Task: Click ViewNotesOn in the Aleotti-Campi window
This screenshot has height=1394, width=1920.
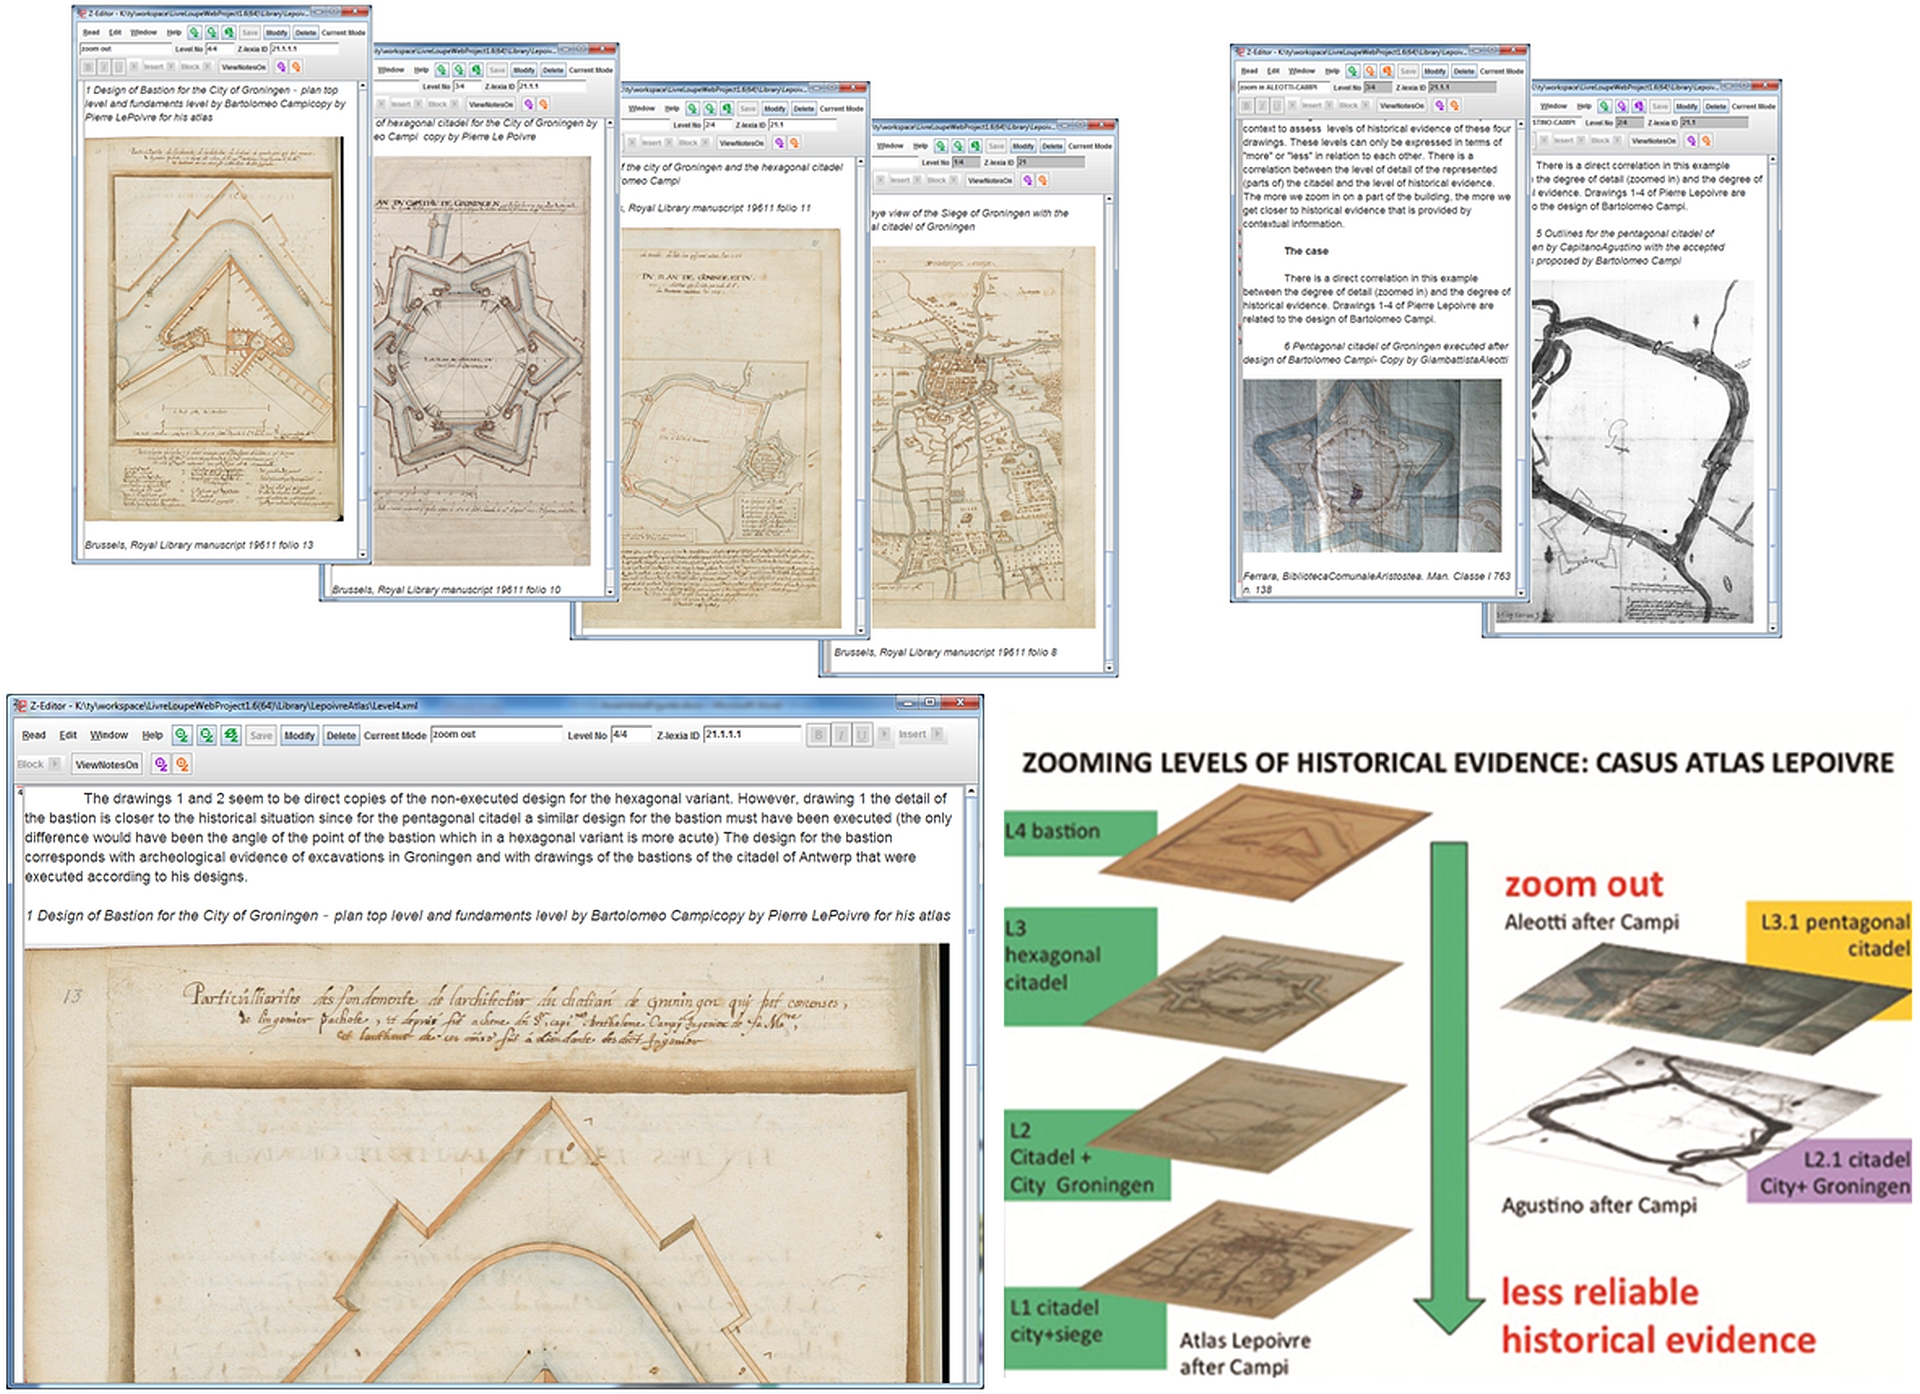Action: (x=1401, y=105)
